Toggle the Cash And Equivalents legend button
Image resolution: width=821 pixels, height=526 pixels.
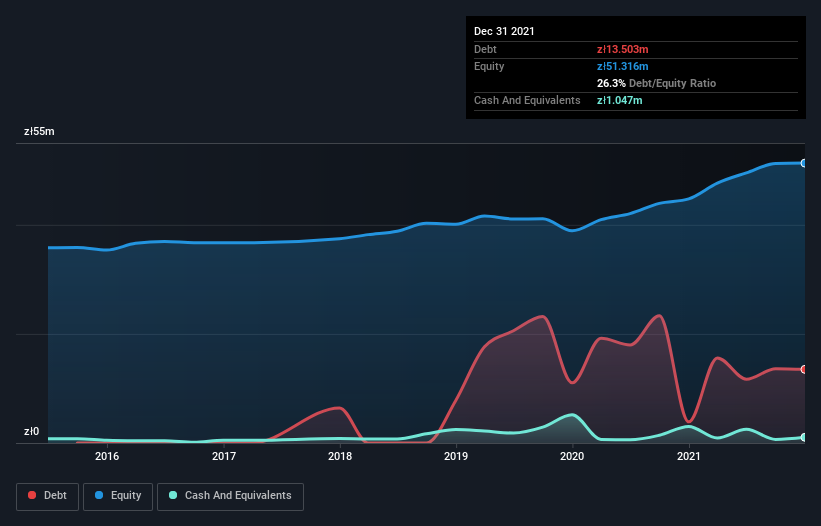click(230, 496)
